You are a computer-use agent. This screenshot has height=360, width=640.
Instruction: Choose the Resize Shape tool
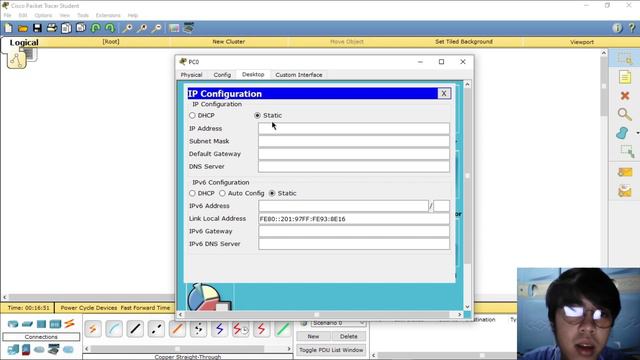pos(627,151)
